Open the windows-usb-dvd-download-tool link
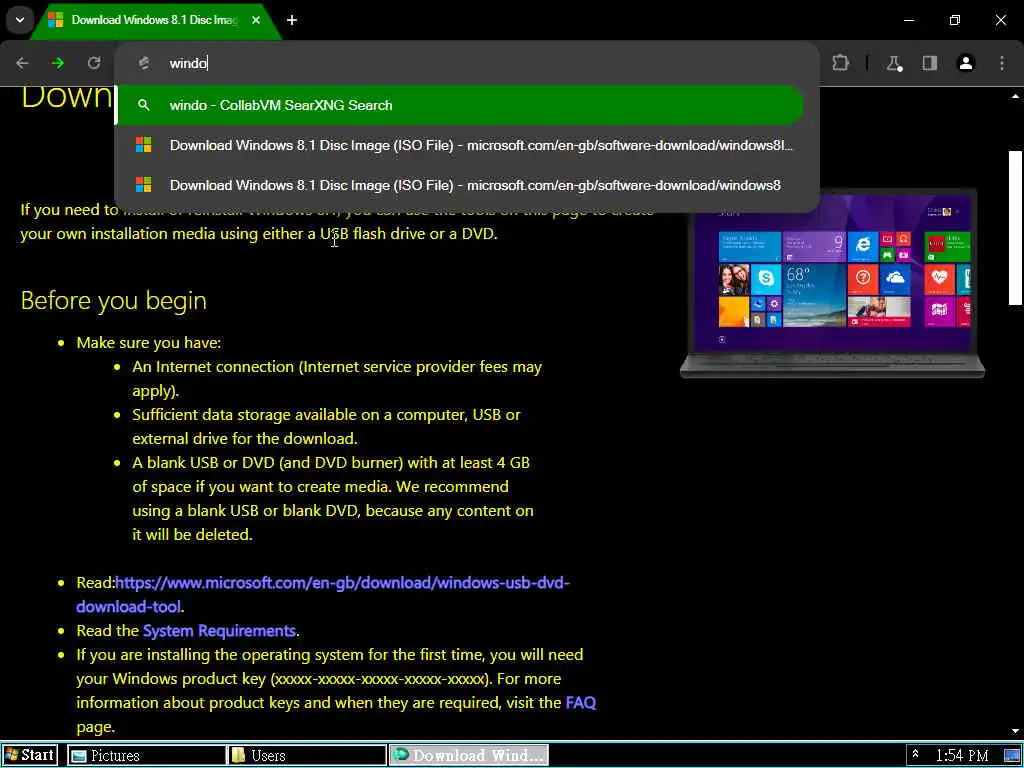 coord(323,594)
